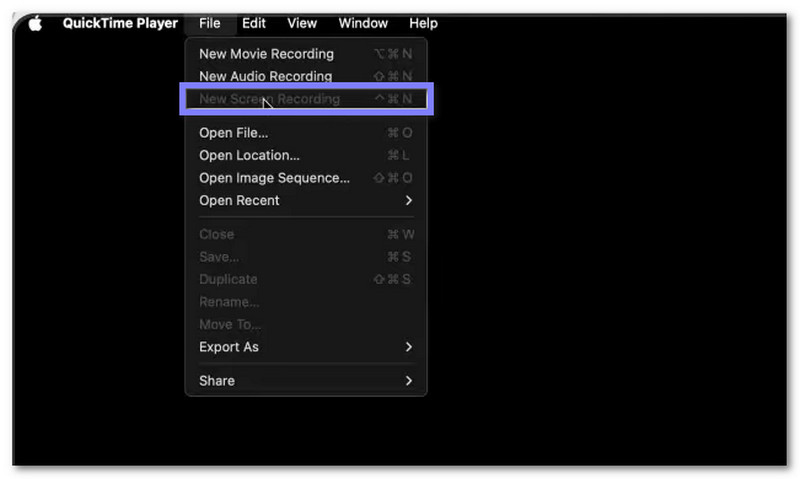
Task: Choose Open Image Sequence…
Action: pos(306,178)
